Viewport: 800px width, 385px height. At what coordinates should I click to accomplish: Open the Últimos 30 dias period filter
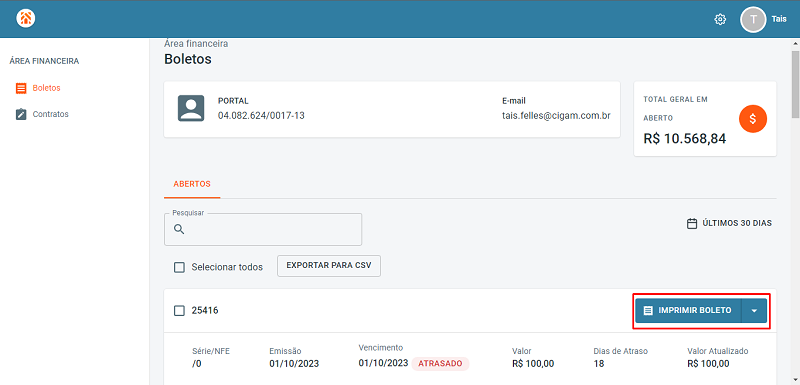(x=730, y=223)
